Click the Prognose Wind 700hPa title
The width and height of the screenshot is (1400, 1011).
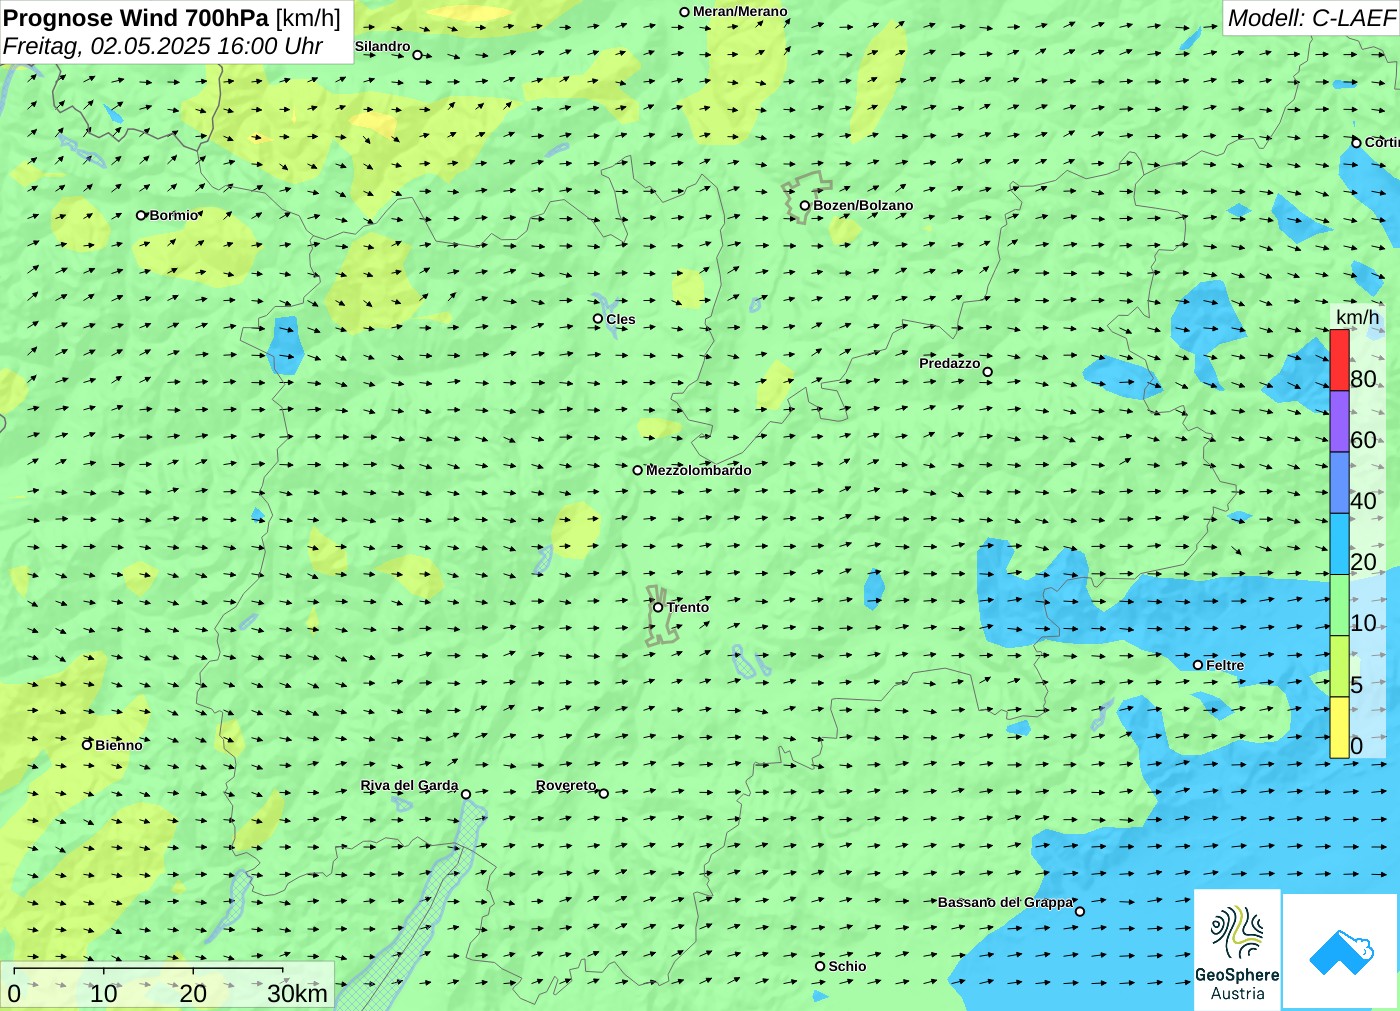(136, 18)
